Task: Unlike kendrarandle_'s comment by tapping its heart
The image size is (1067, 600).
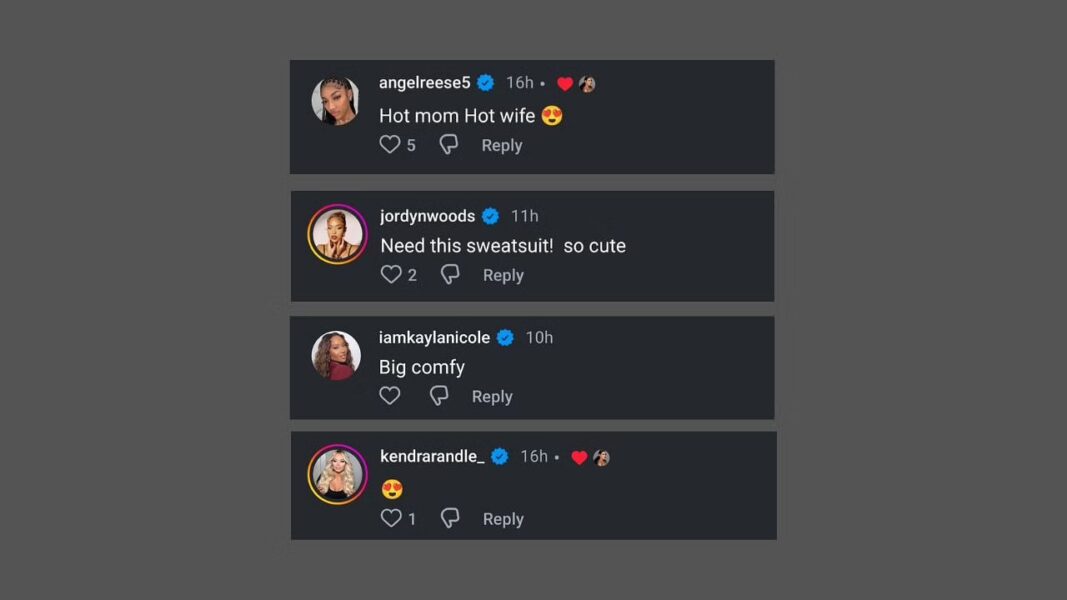Action: coord(390,518)
